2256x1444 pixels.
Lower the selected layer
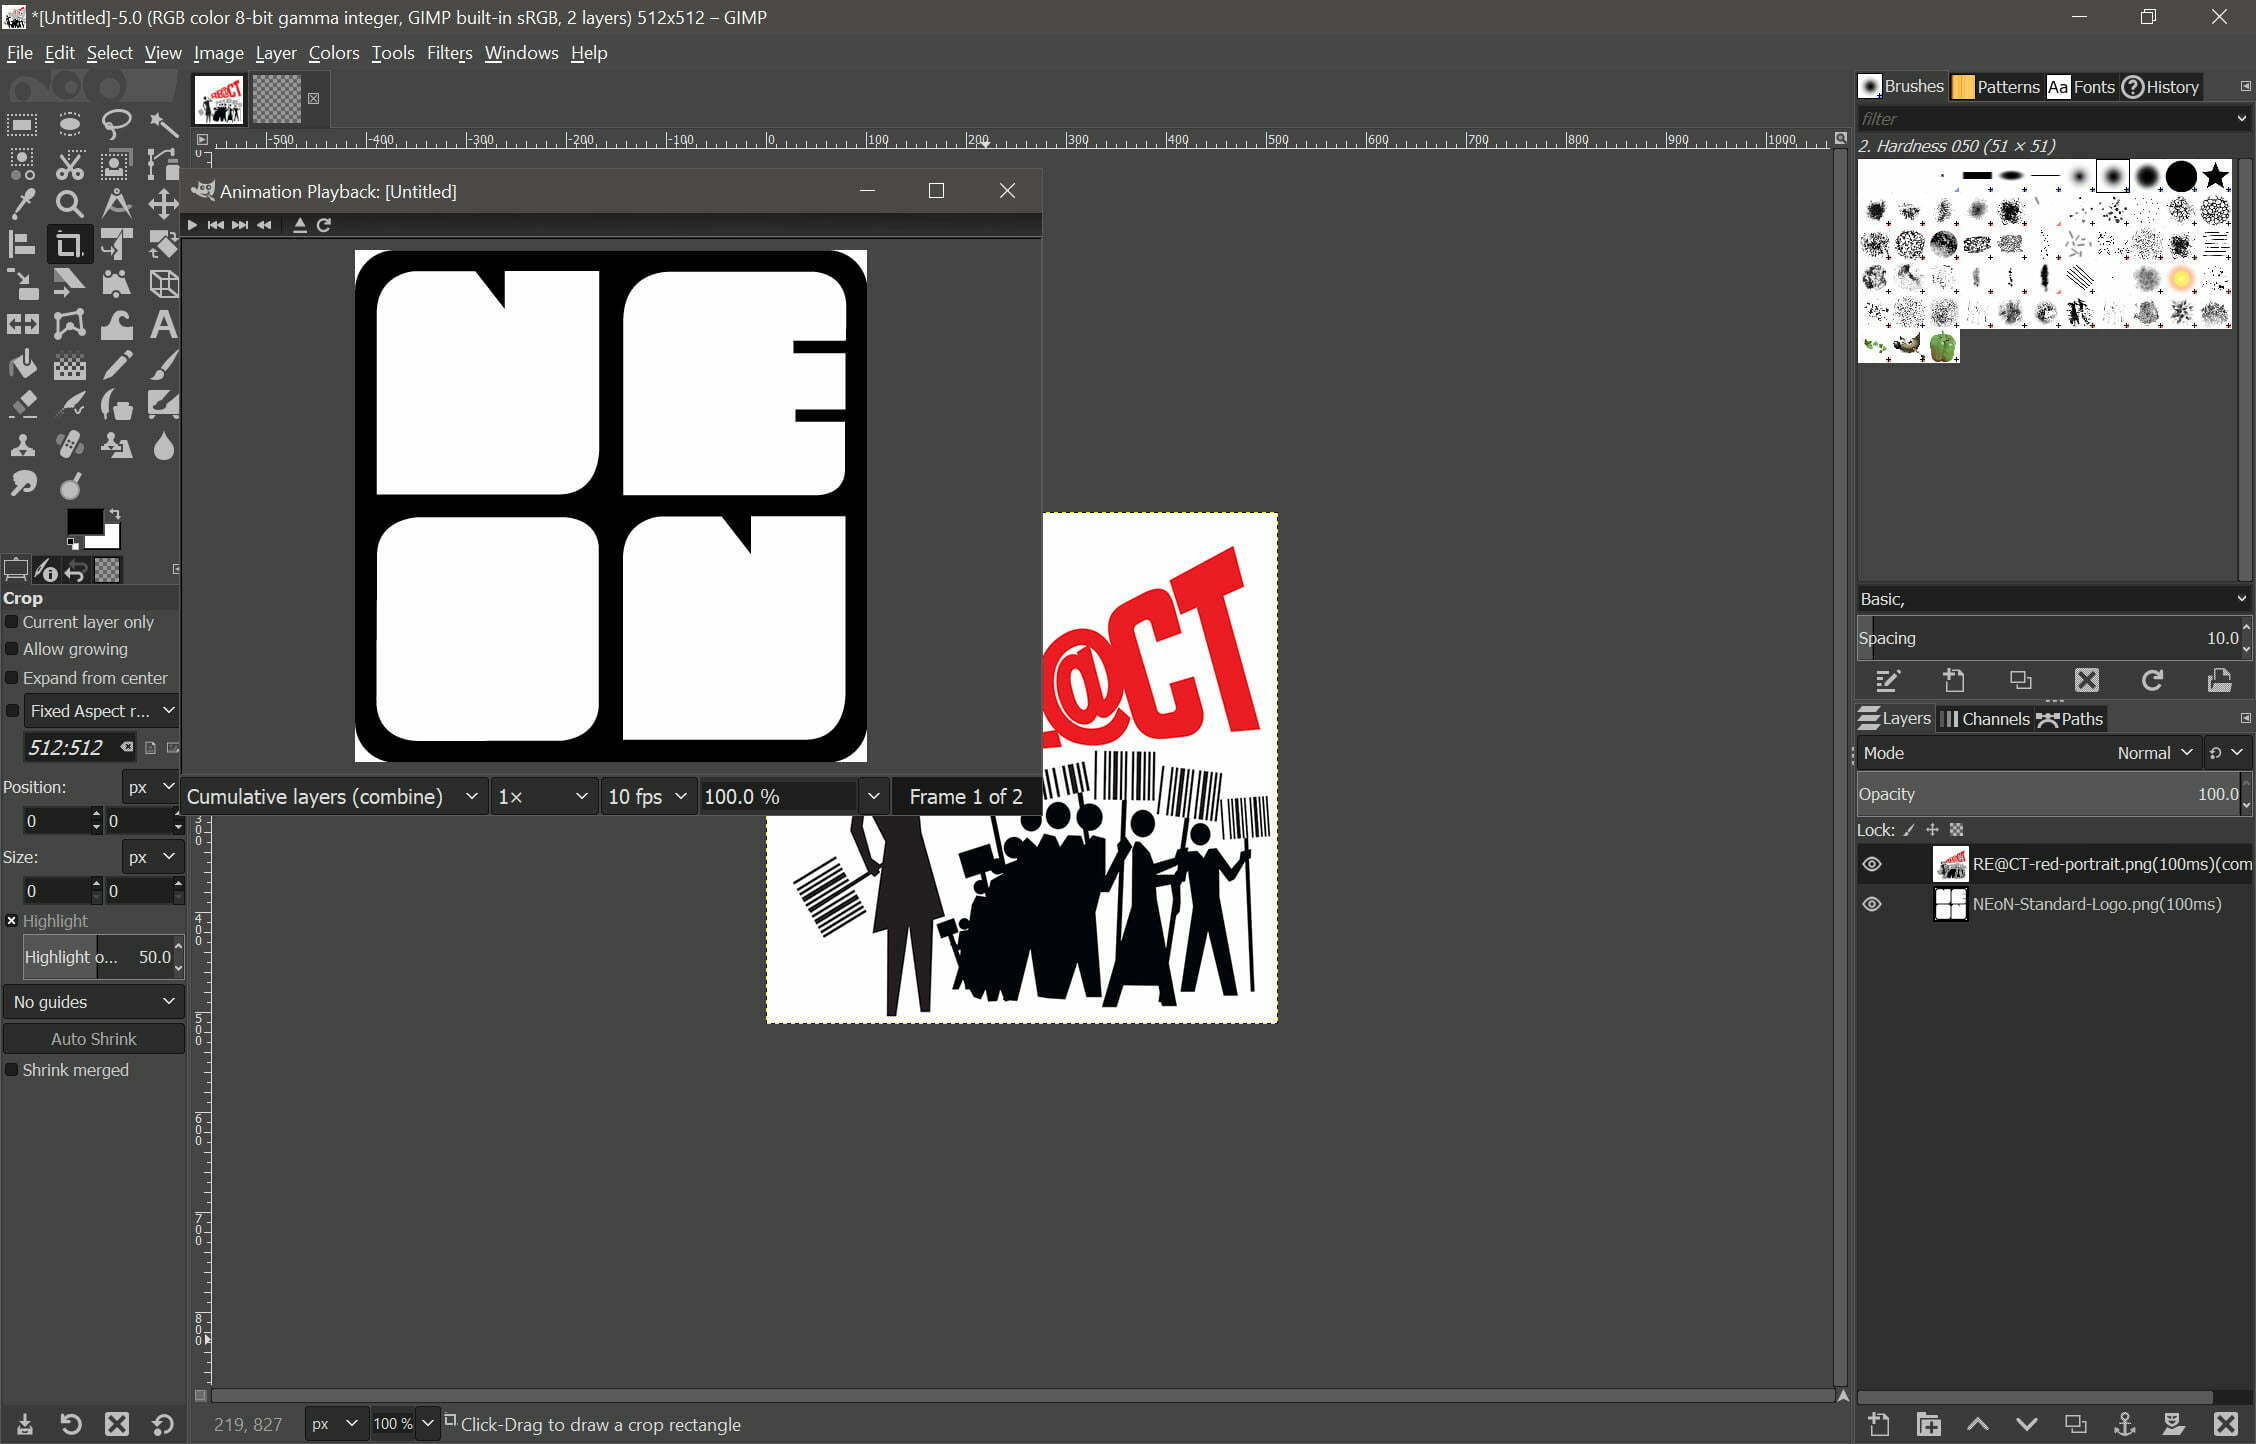pos(2026,1424)
